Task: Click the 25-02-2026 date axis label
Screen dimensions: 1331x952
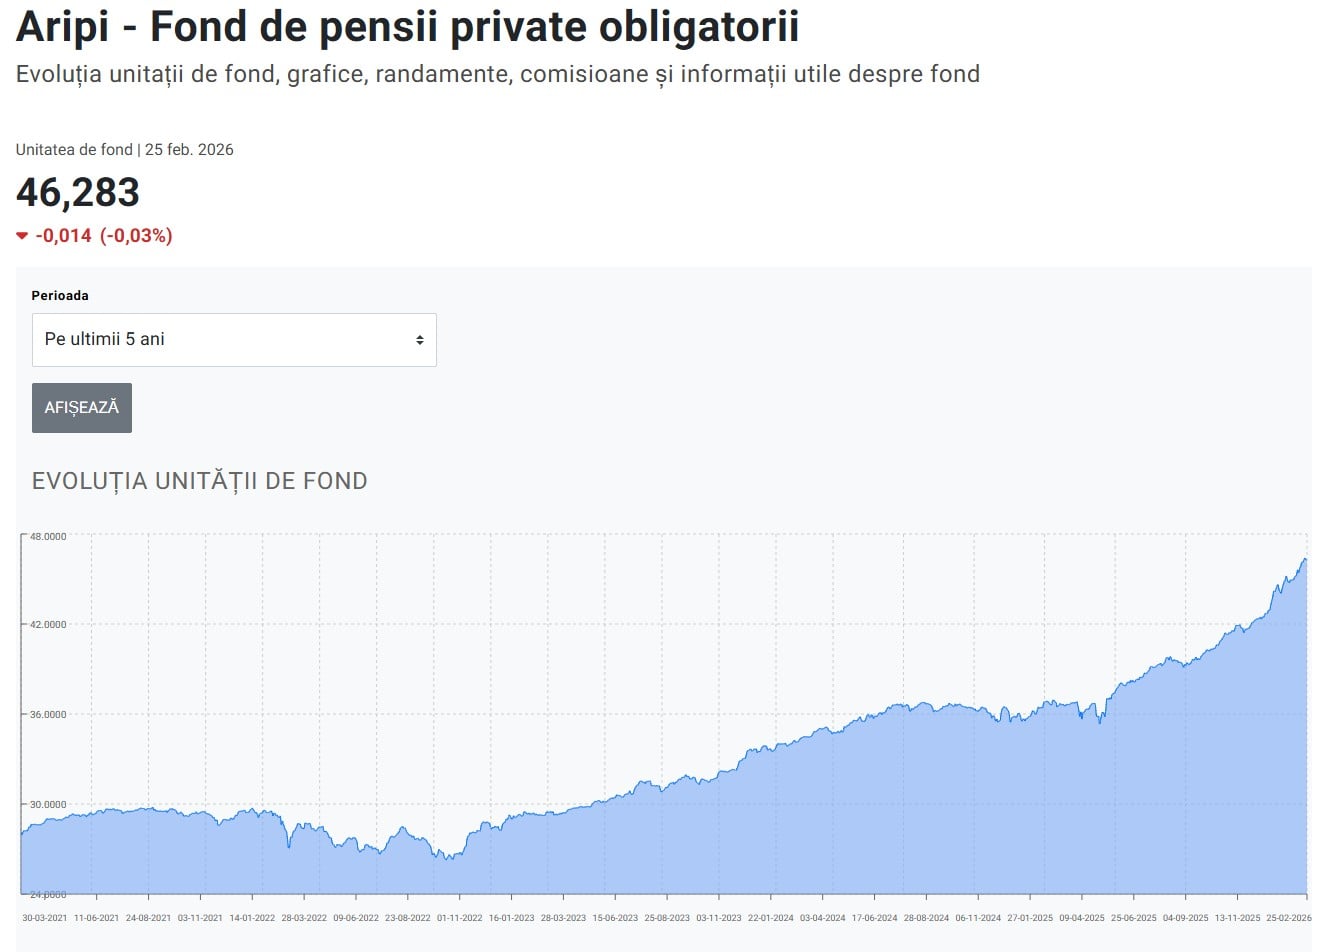Action: point(1287,917)
